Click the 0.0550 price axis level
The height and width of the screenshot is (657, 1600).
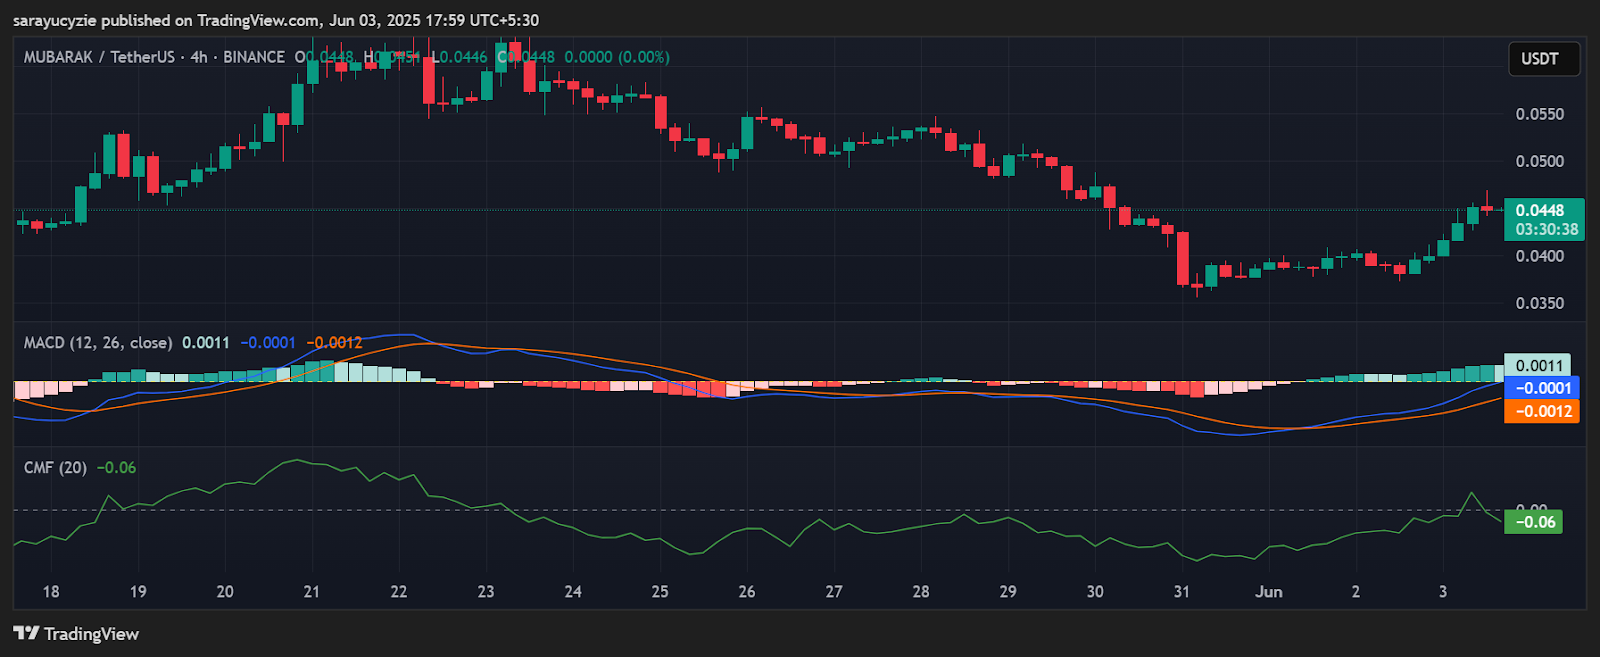click(1540, 114)
